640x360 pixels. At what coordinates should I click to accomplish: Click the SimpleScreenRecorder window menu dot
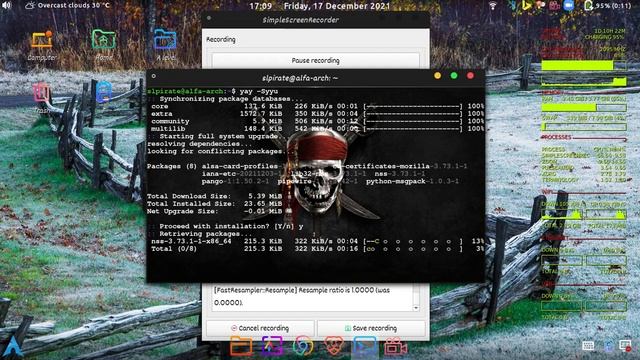pyautogui.click(x=209, y=18)
